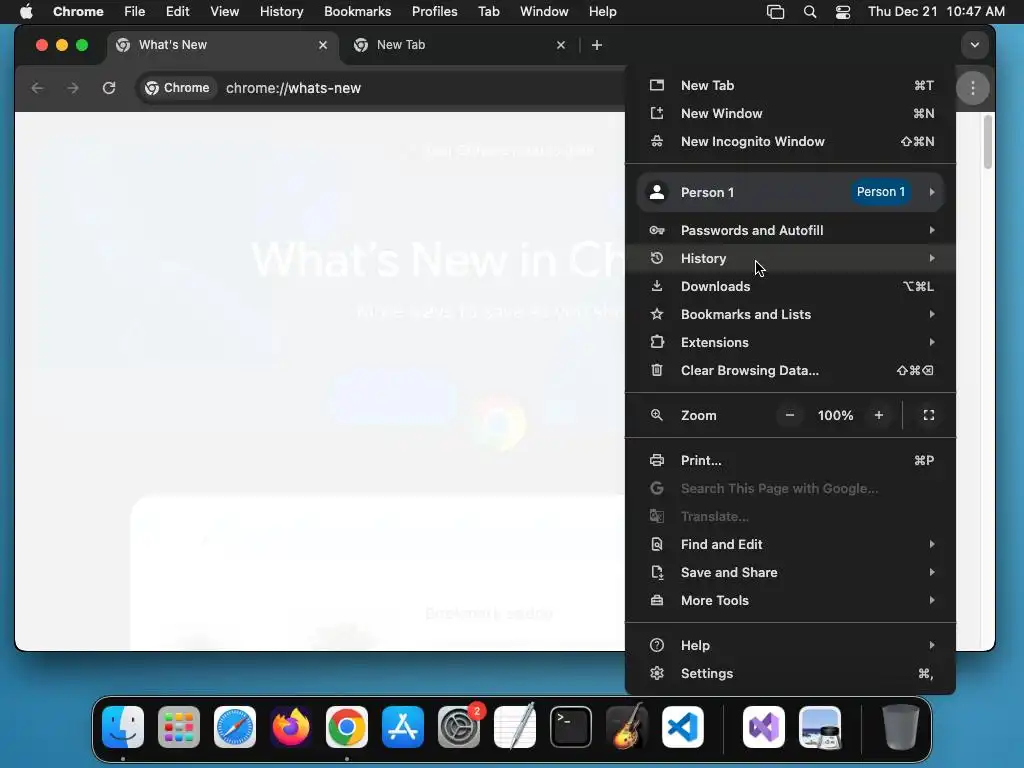Viewport: 1024px width, 768px height.
Task: Open the File menu in menu bar
Action: point(135,12)
